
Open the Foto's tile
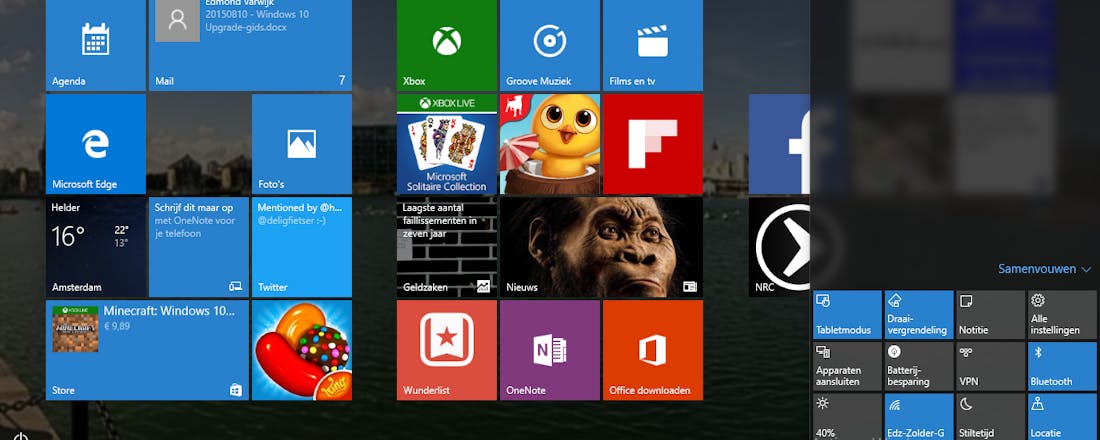[x=302, y=144]
